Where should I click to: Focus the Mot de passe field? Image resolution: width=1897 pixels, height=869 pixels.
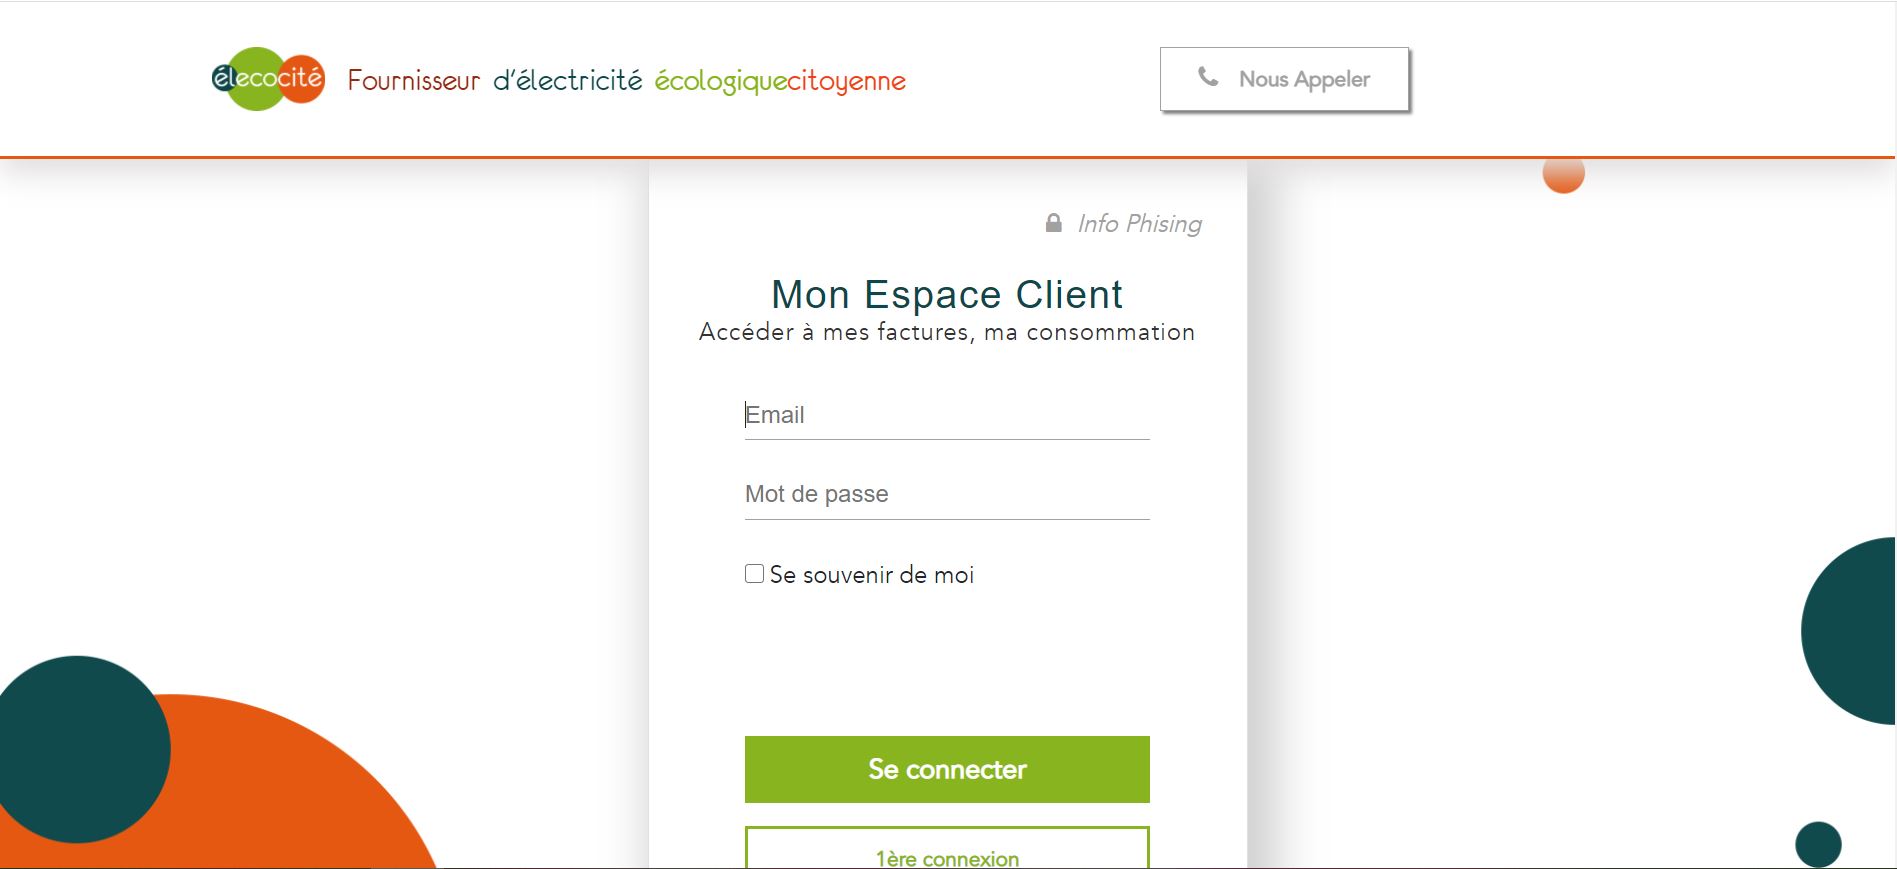click(947, 494)
